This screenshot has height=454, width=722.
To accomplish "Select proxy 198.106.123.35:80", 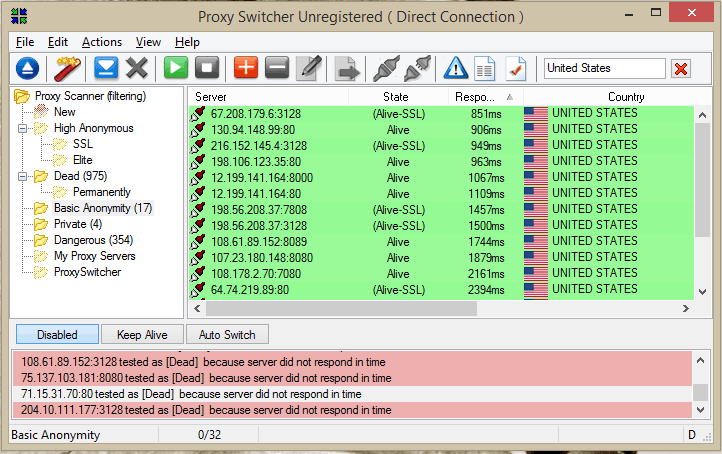I will point(441,162).
